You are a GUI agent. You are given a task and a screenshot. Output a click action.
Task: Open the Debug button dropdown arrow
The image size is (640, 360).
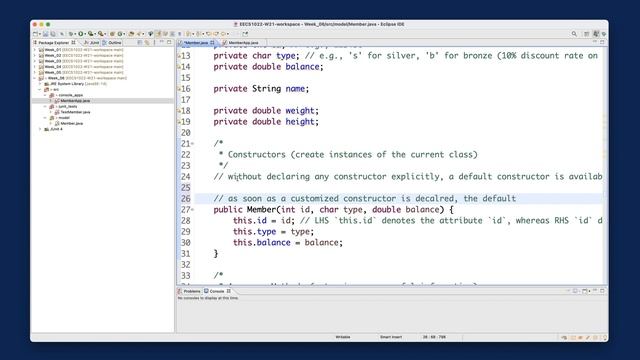(x=75, y=34)
